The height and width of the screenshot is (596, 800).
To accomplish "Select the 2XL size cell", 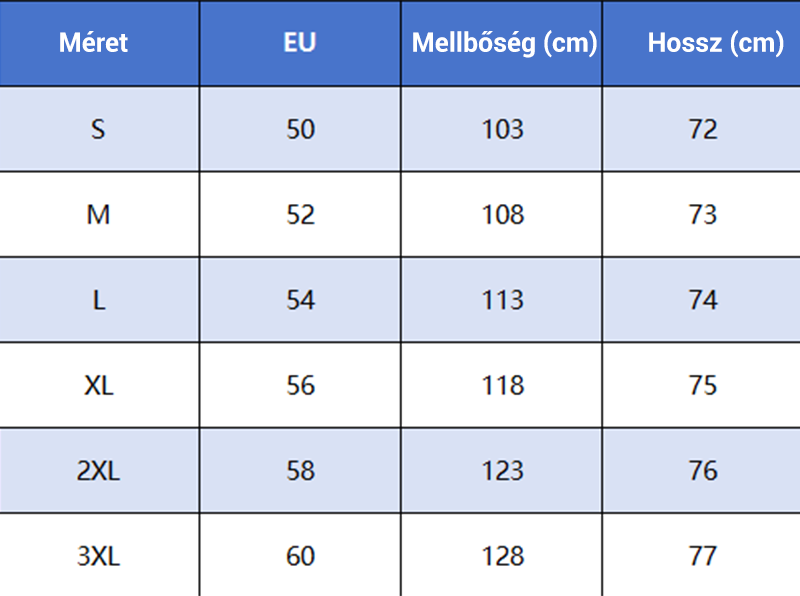I will pos(98,470).
